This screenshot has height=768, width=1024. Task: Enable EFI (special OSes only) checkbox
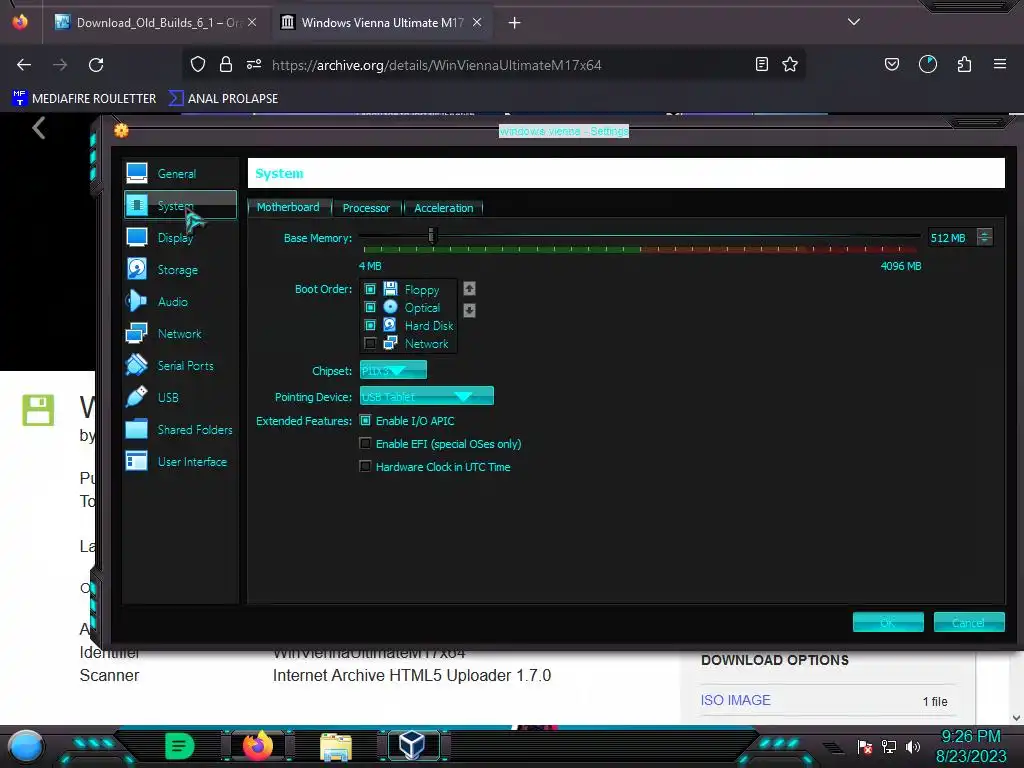366,443
